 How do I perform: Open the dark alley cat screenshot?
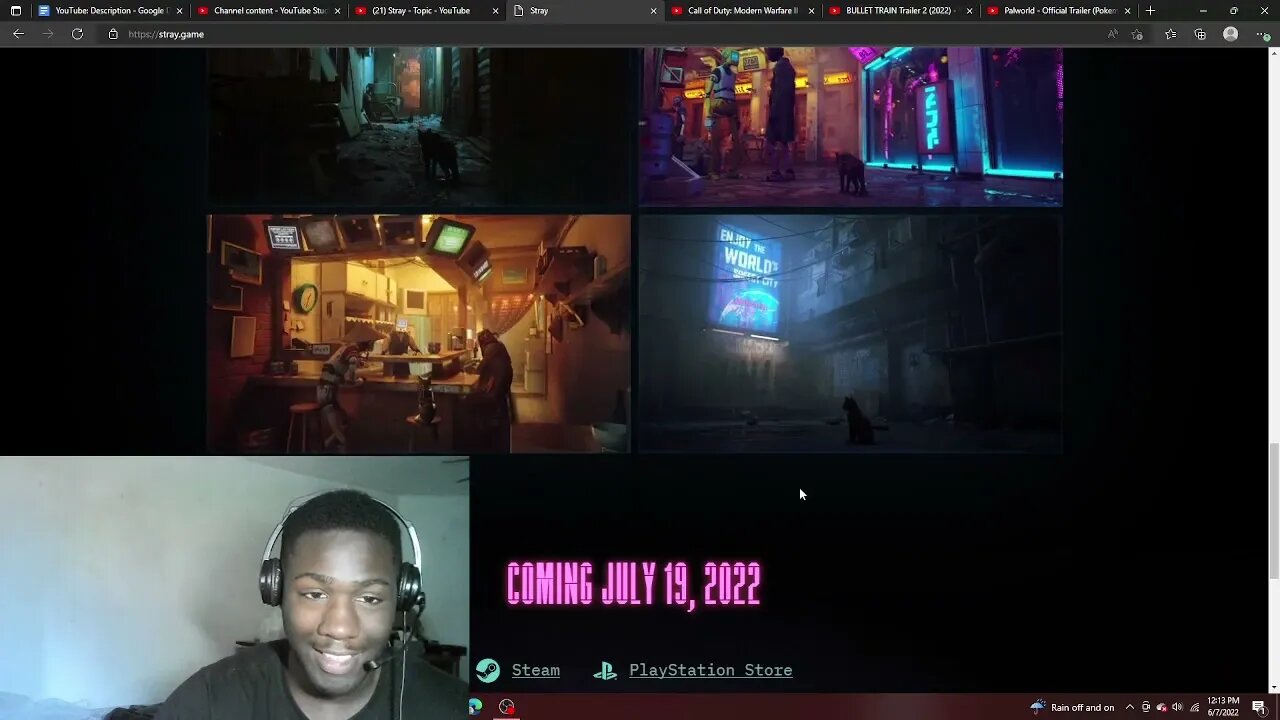[419, 126]
